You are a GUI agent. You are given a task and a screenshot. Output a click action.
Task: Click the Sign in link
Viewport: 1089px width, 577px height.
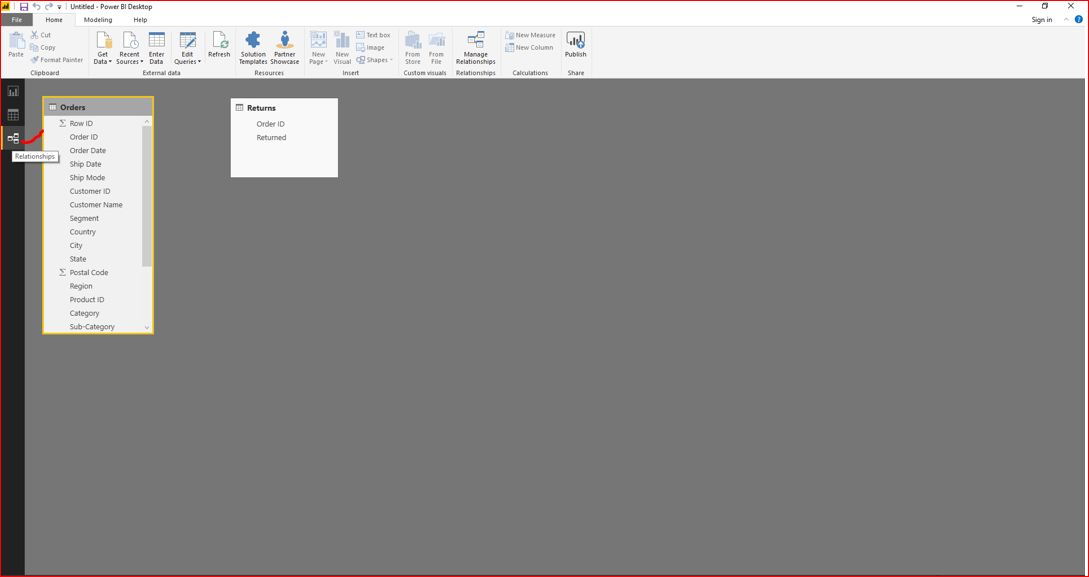coord(1042,19)
